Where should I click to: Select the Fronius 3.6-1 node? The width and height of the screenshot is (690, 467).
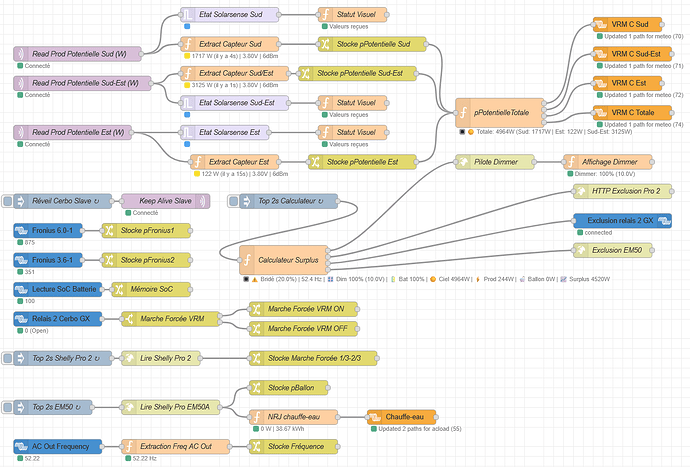(x=48, y=260)
